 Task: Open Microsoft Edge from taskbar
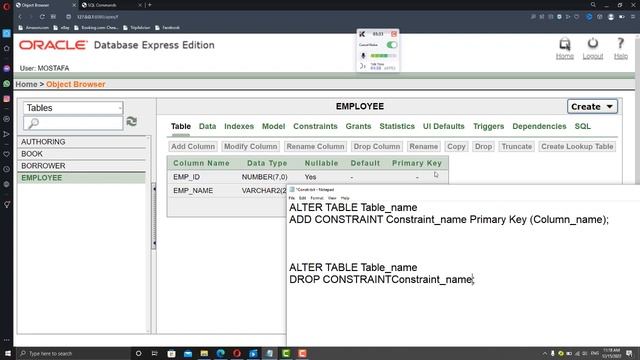(220, 353)
